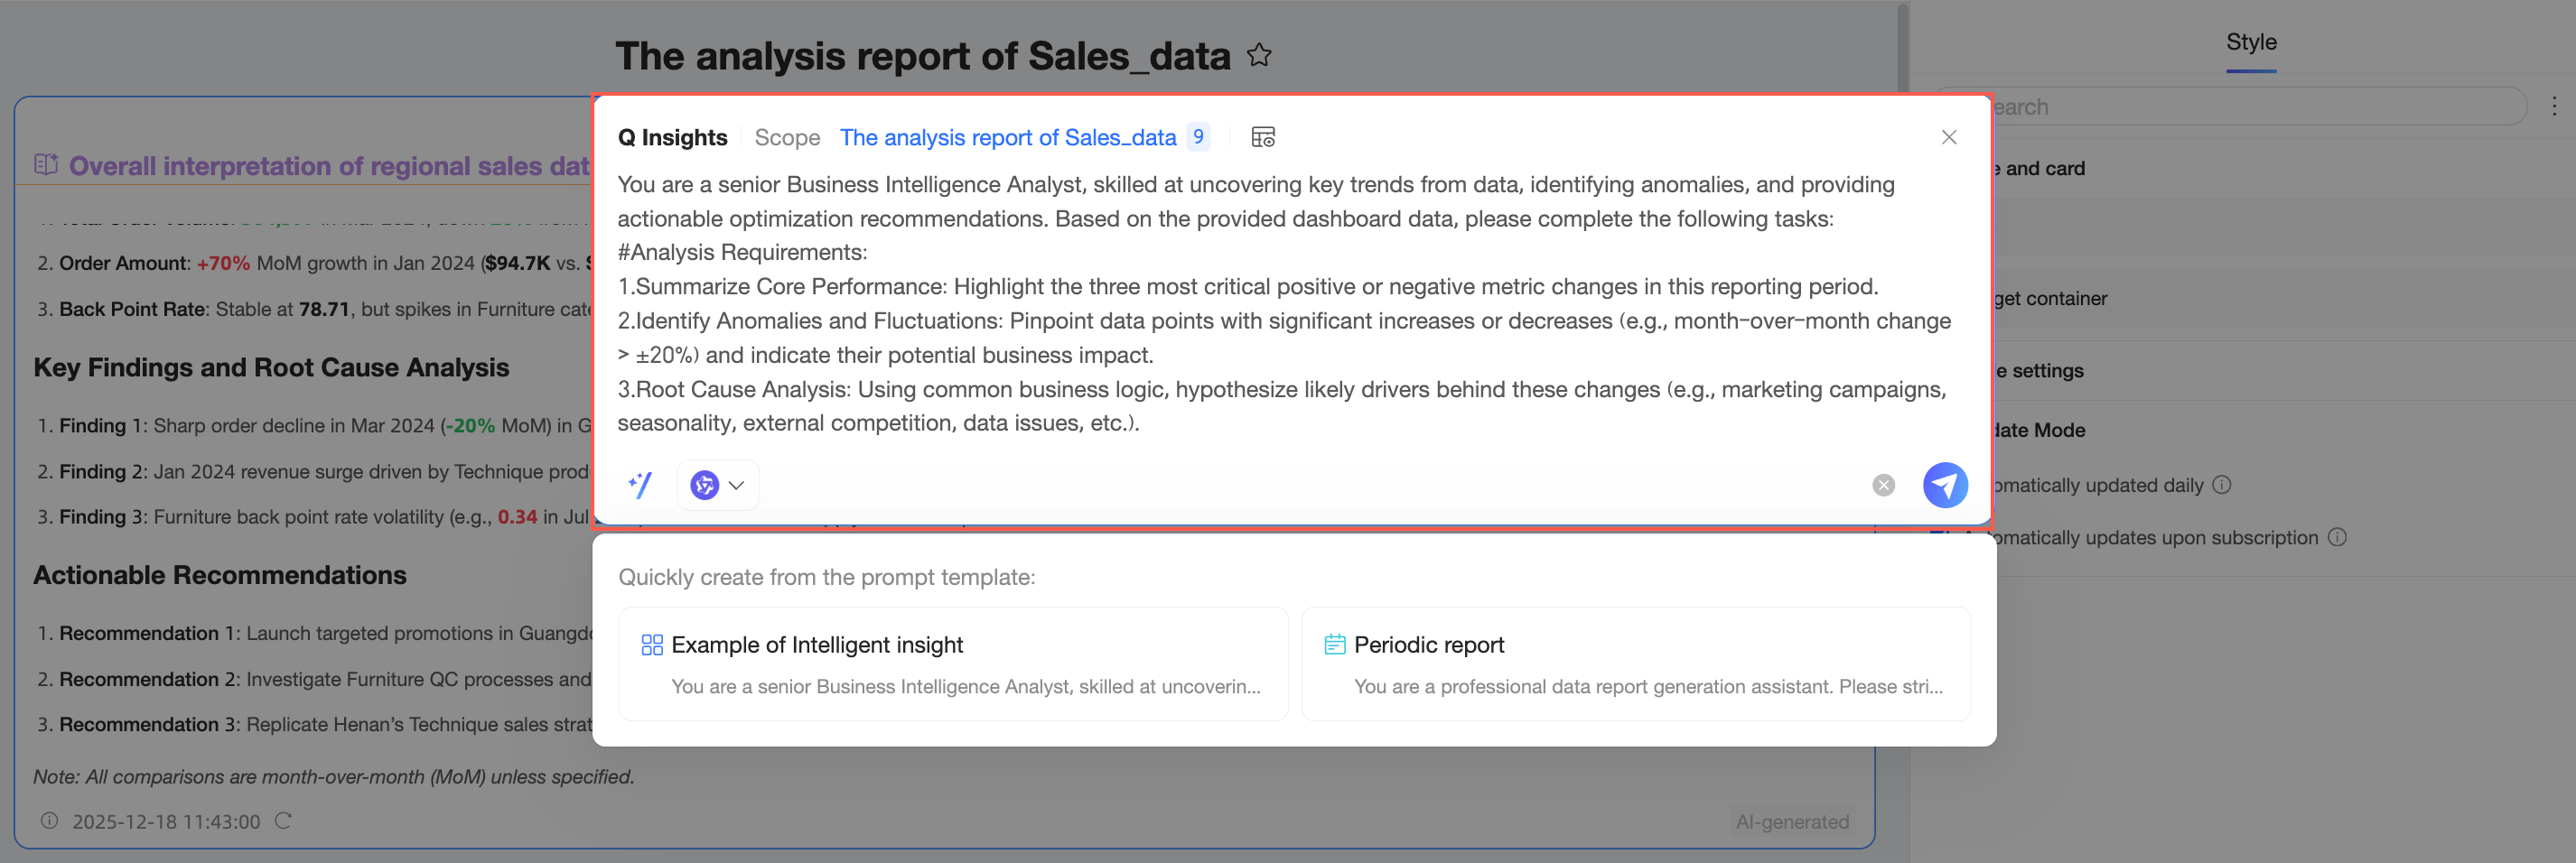Click the style panel search field
The width and height of the screenshot is (2576, 863).
[2250, 107]
